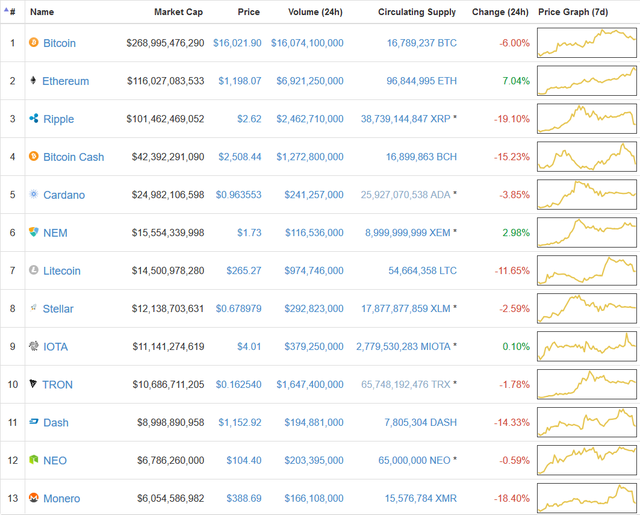The height and width of the screenshot is (515, 640).
Task: Click the Ethereum diamond logo icon
Action: [x=34, y=81]
